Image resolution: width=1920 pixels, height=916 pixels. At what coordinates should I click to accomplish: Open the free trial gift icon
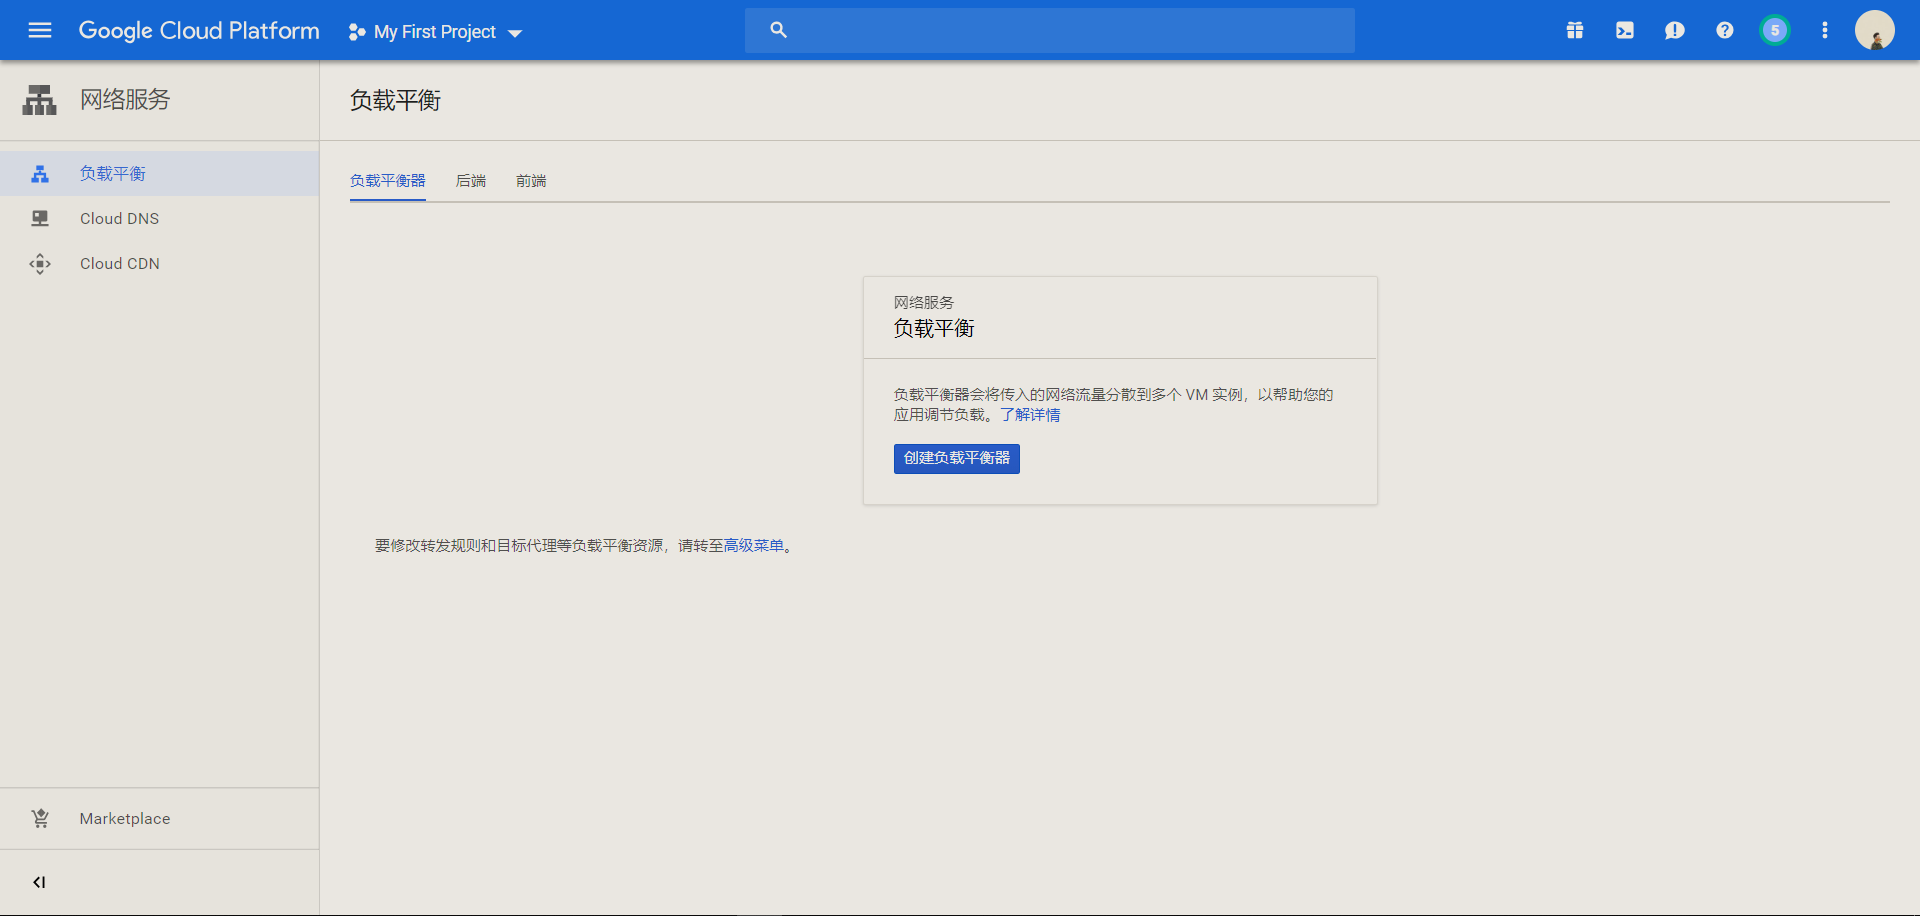tap(1575, 30)
